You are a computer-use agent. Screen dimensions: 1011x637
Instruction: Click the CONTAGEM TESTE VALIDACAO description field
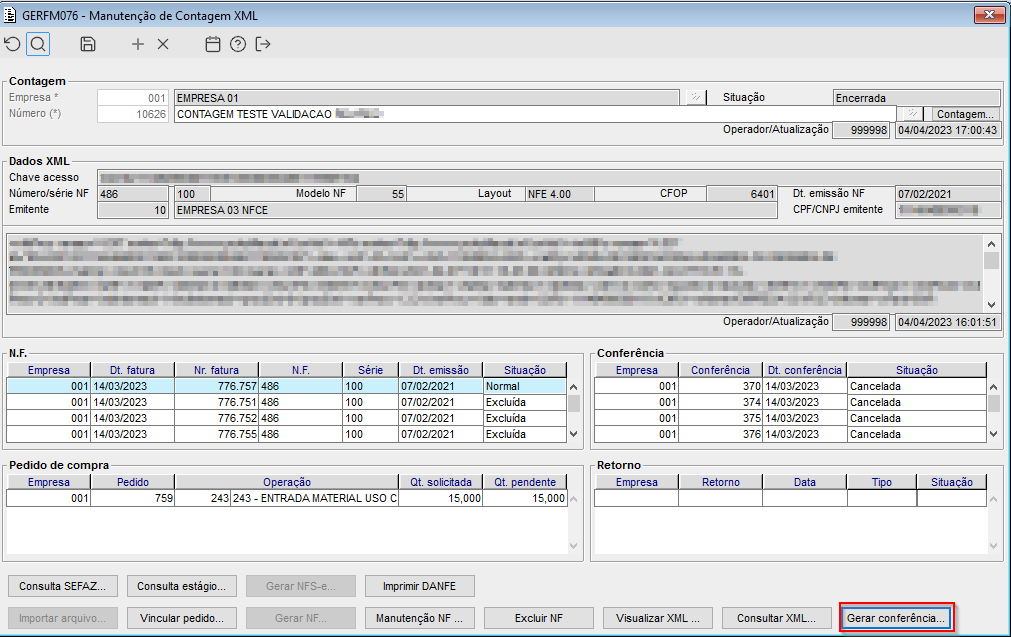(x=535, y=113)
